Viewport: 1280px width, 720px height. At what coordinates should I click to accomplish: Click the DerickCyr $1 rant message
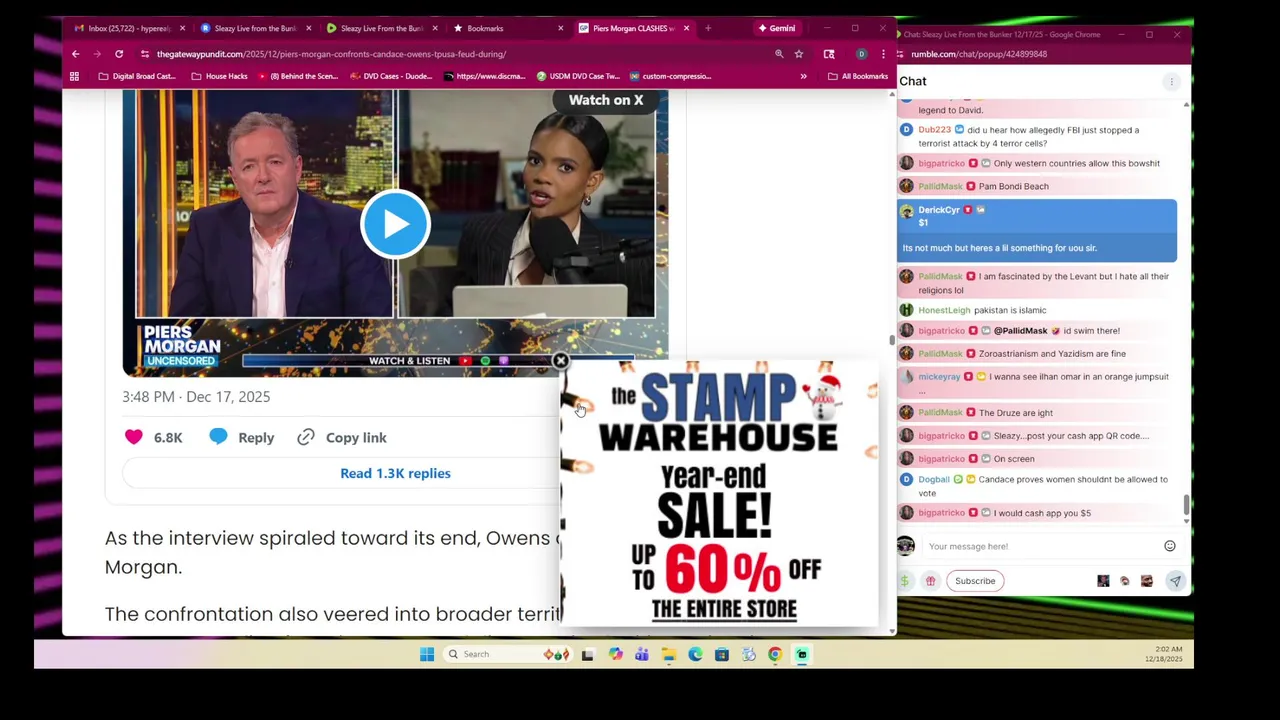(x=1037, y=230)
